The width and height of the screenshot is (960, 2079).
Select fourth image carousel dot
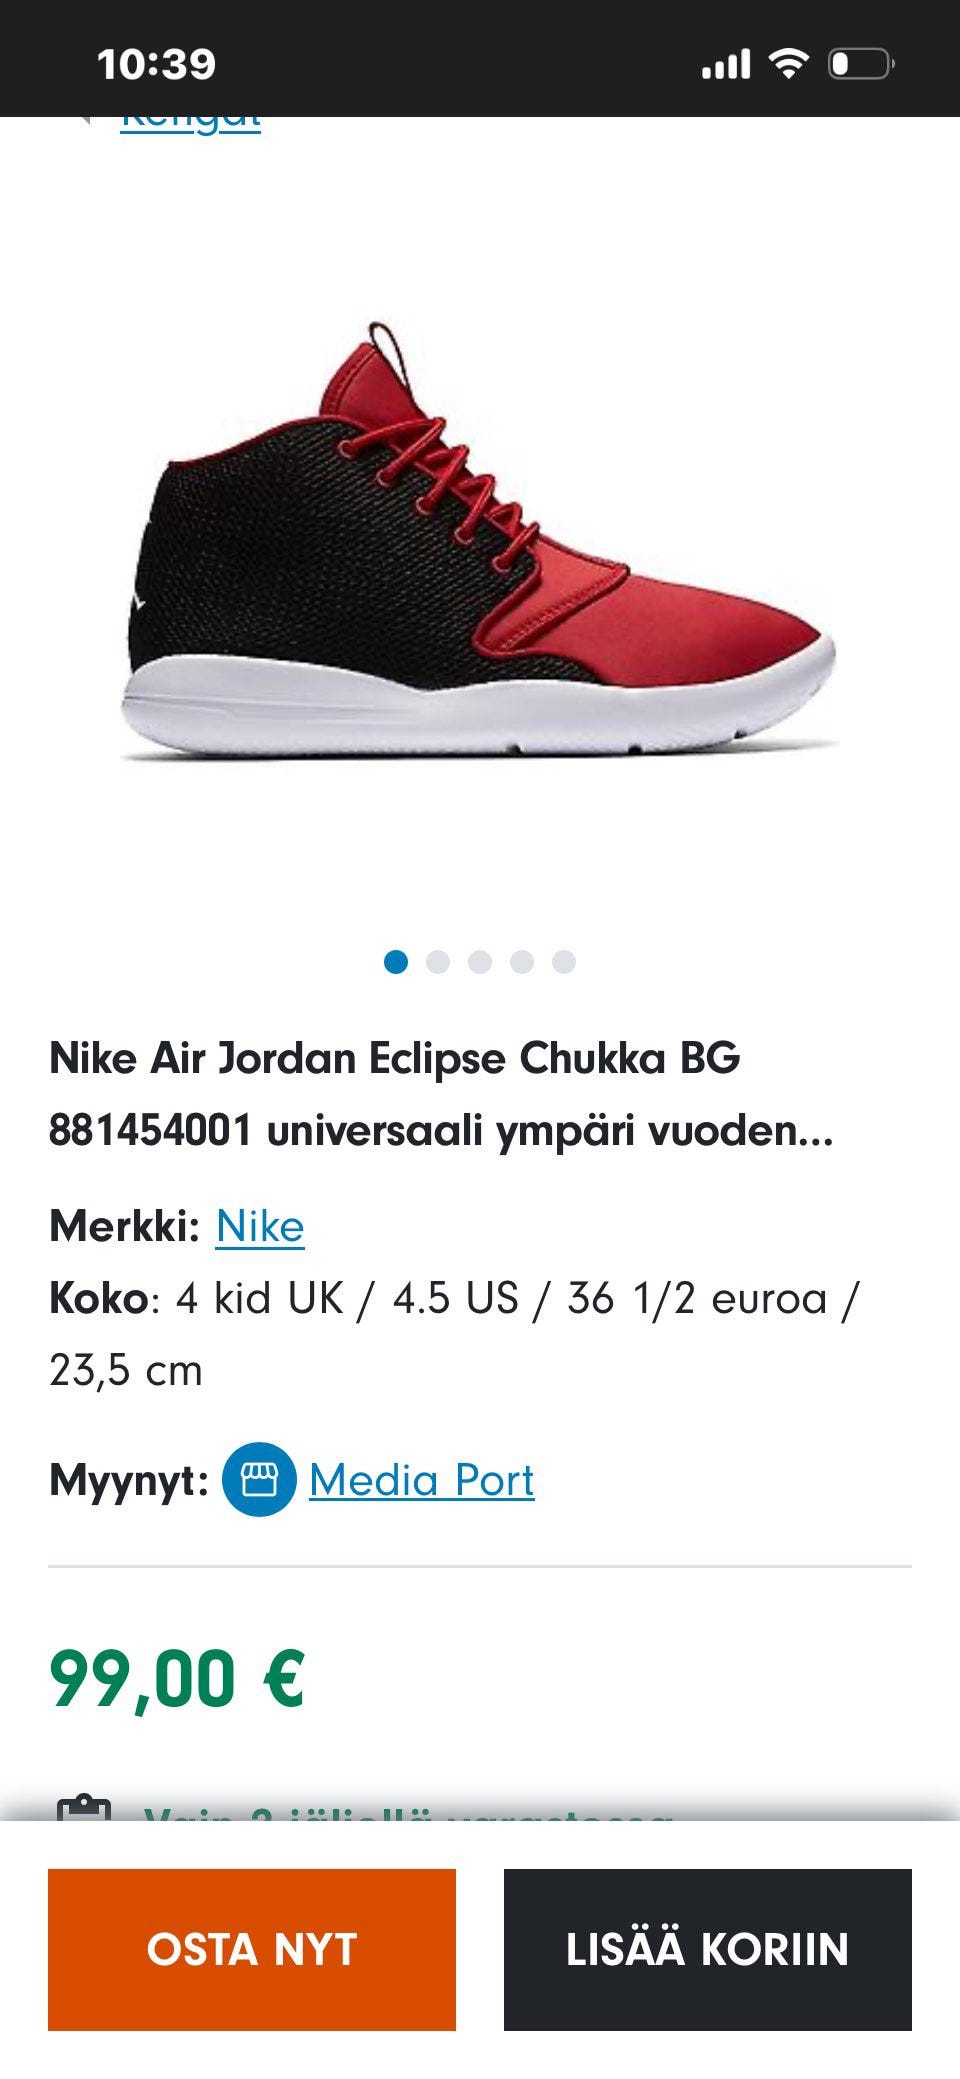point(522,962)
